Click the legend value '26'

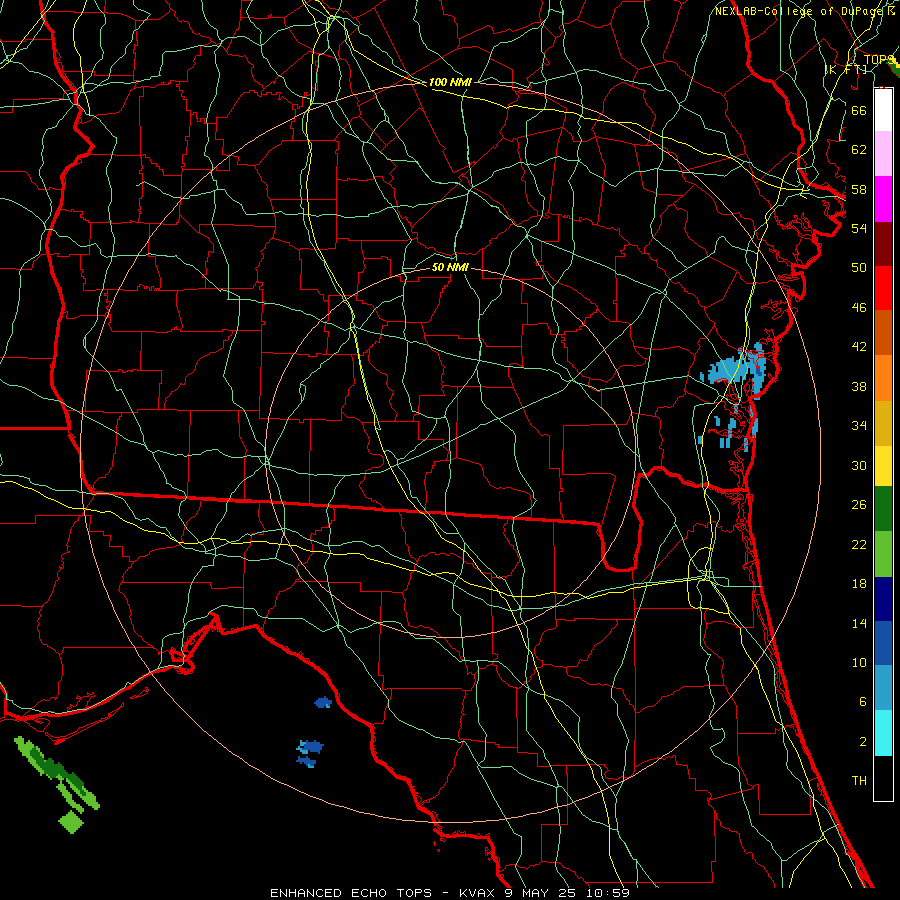pos(859,505)
